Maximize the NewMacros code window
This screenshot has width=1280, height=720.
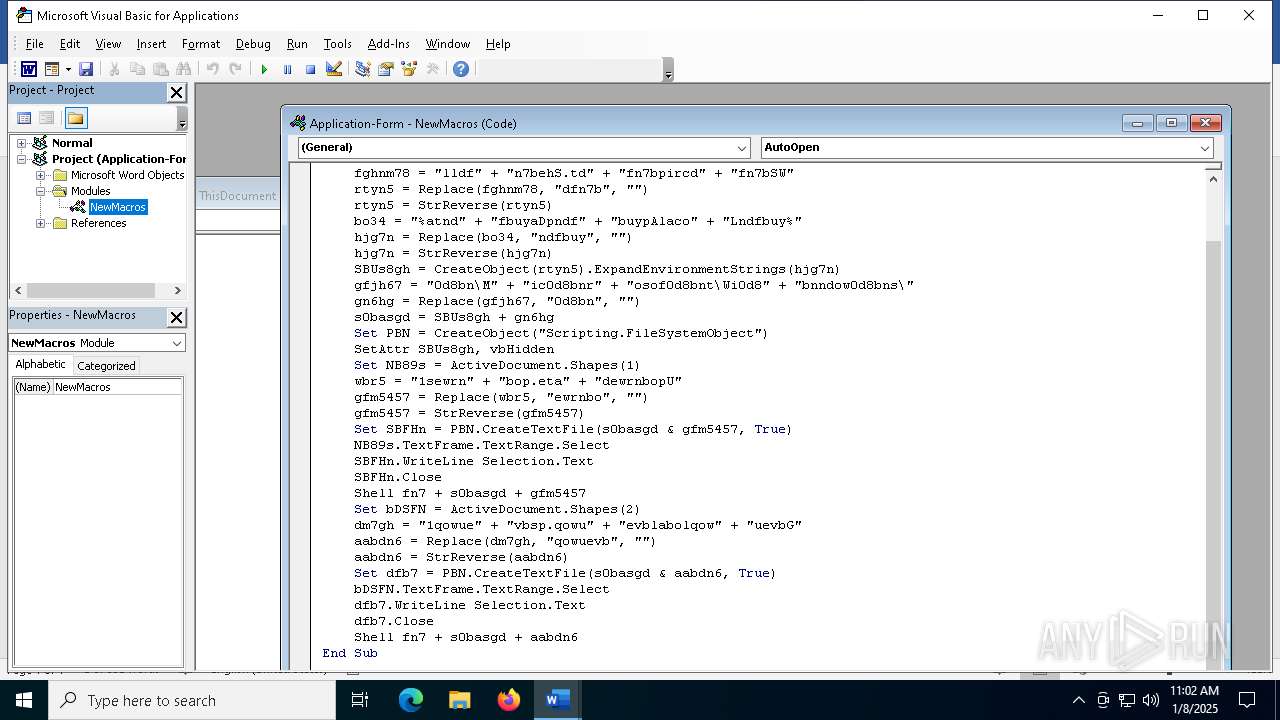tap(1171, 123)
